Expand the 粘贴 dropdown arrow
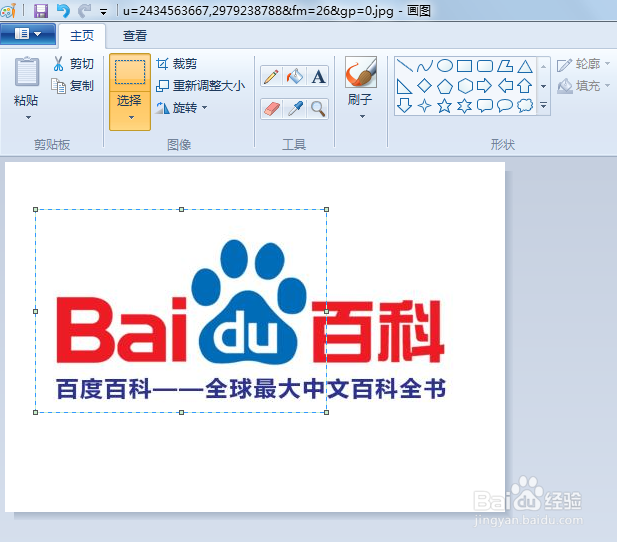This screenshot has height=542, width=617. tap(28, 117)
